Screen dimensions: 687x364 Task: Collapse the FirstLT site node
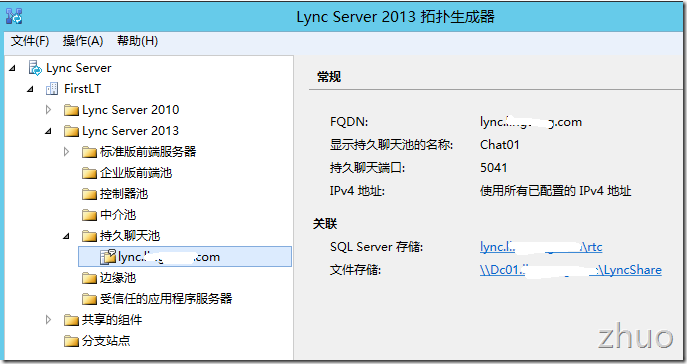click(x=30, y=89)
